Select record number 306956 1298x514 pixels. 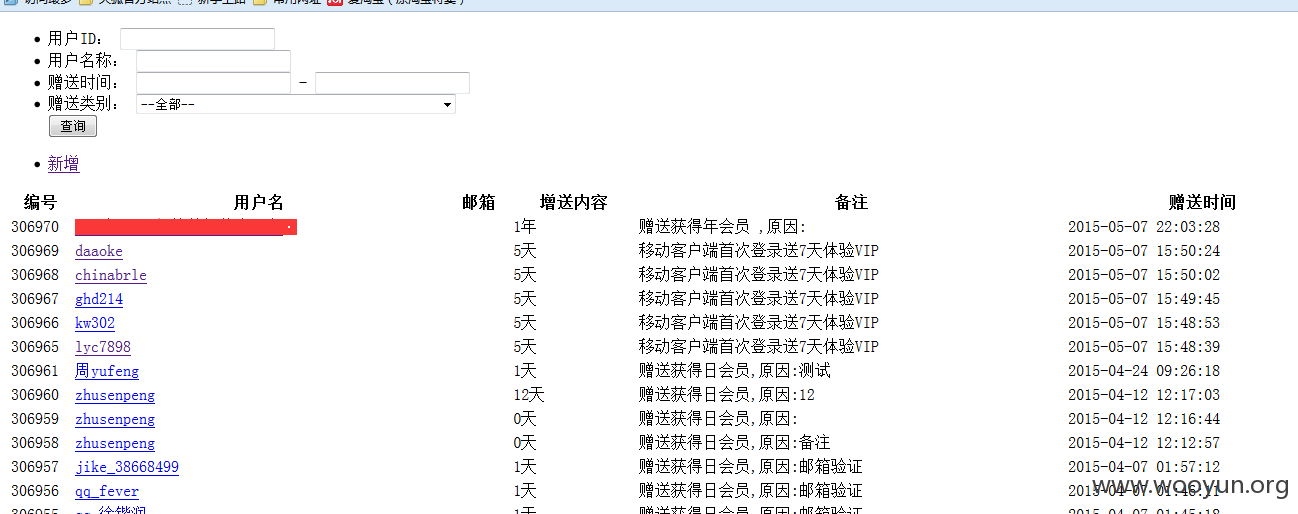(35, 491)
